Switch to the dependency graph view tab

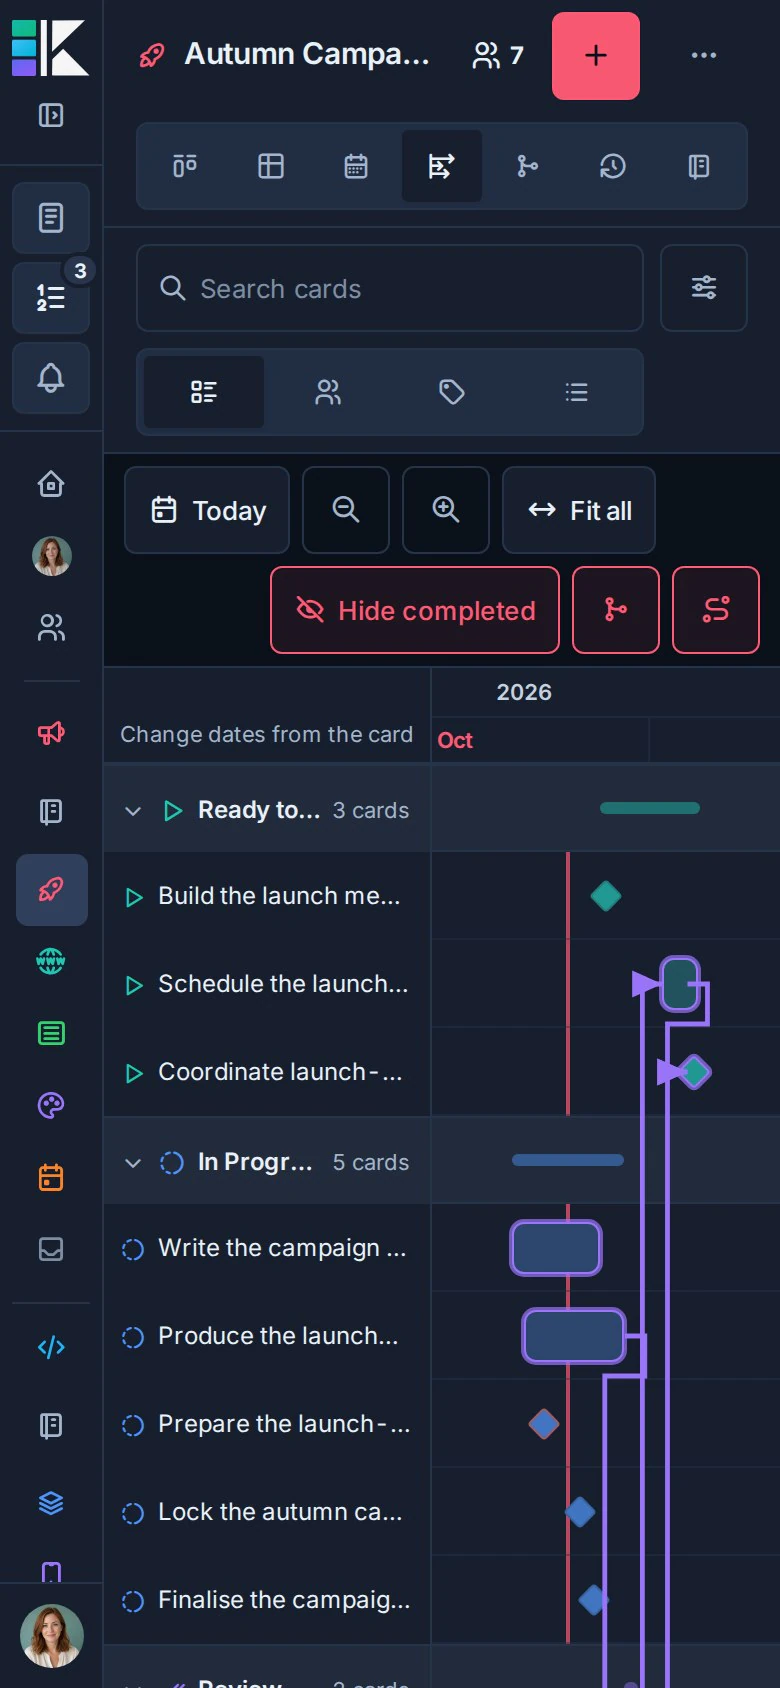point(527,166)
